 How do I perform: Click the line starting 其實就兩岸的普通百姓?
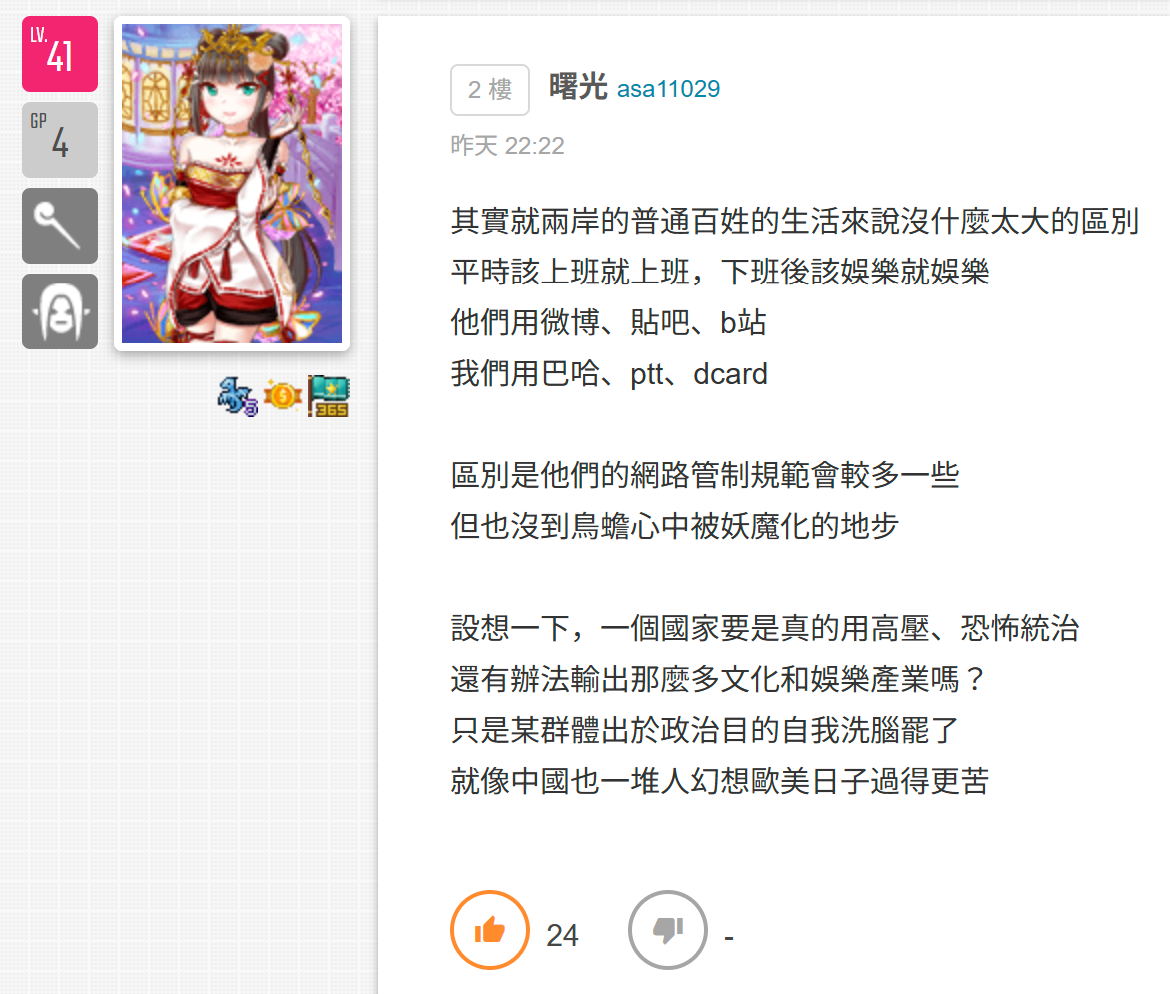pyautogui.click(x=795, y=222)
